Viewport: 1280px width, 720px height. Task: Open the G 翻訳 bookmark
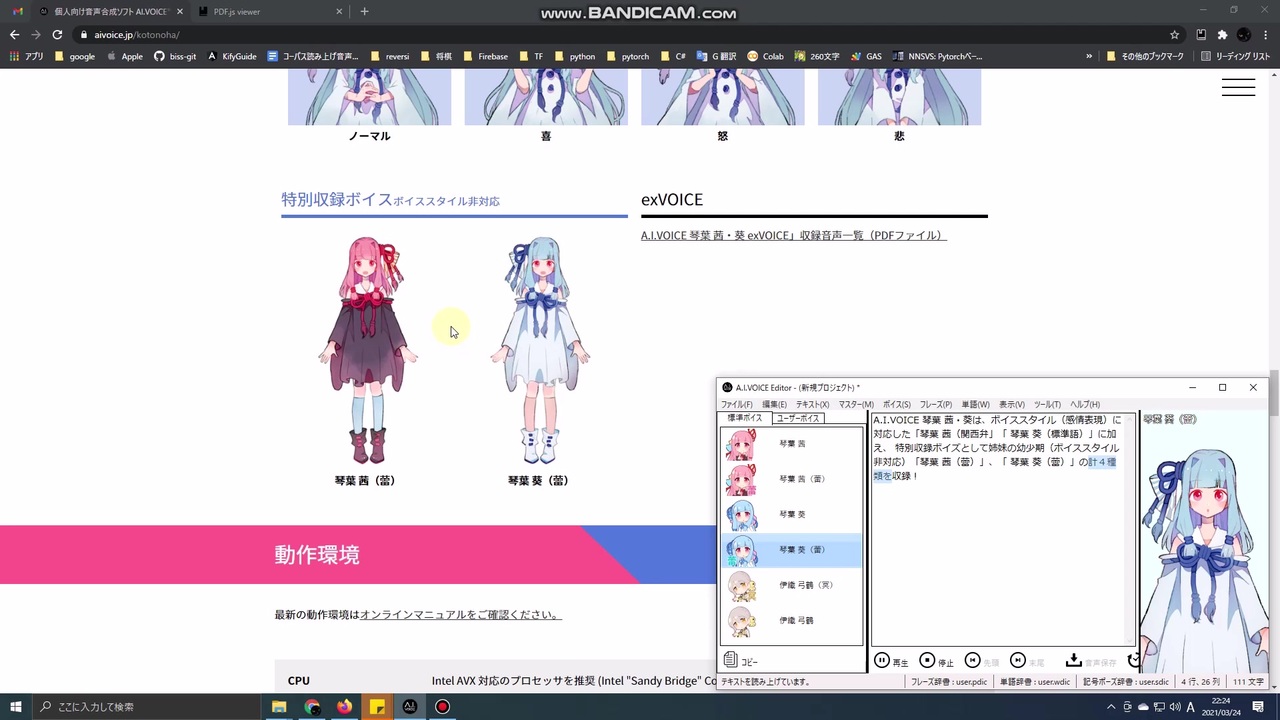[x=717, y=57]
